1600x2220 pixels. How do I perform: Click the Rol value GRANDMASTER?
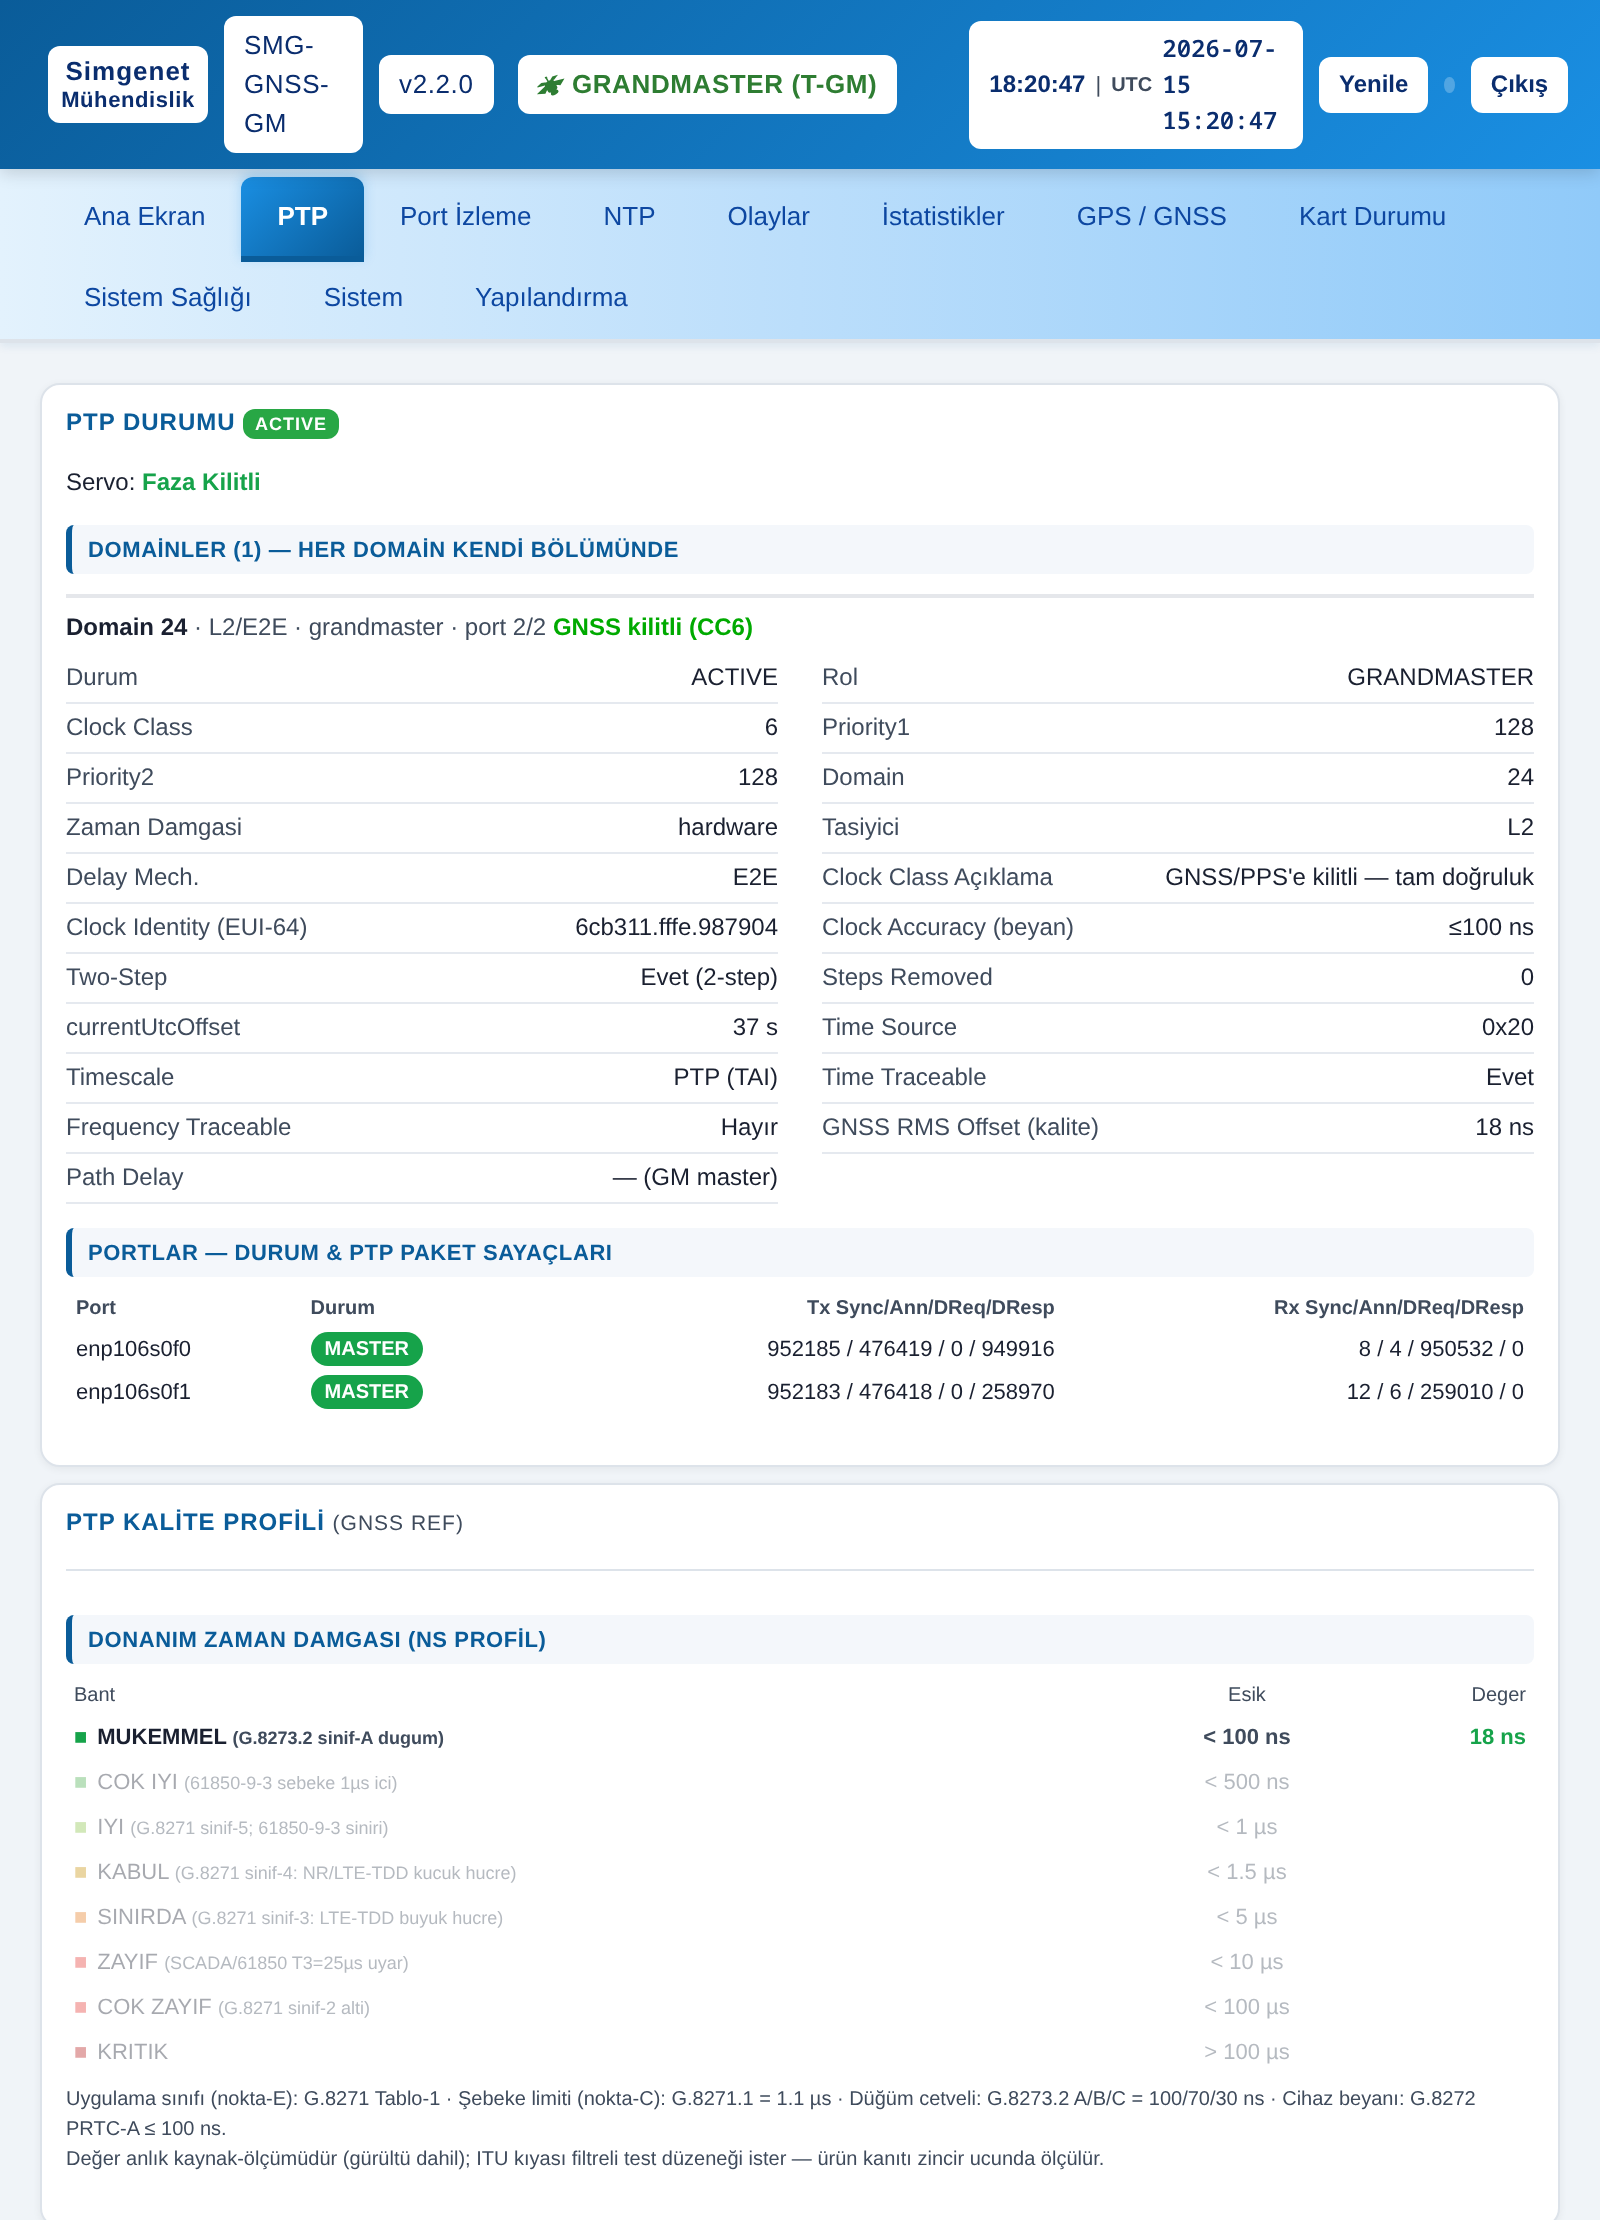pyautogui.click(x=1440, y=677)
